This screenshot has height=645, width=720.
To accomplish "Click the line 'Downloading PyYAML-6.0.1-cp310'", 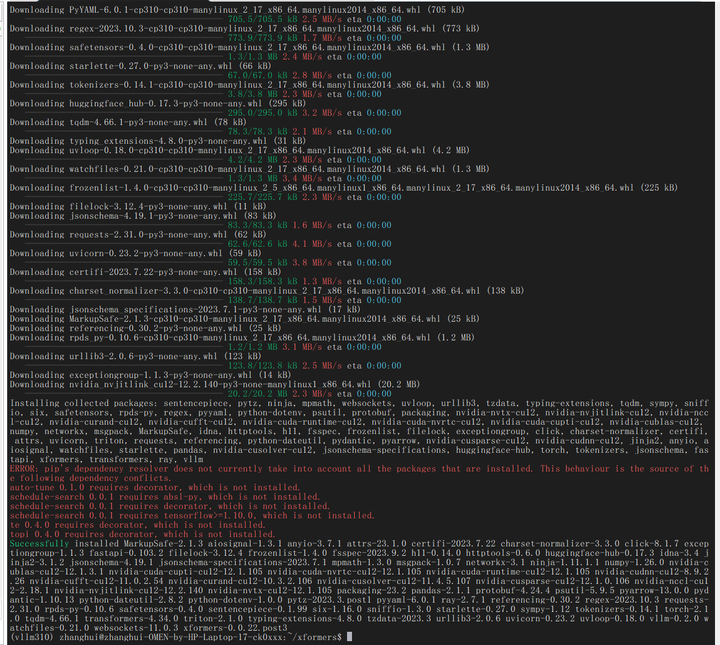I will click(x=237, y=10).
